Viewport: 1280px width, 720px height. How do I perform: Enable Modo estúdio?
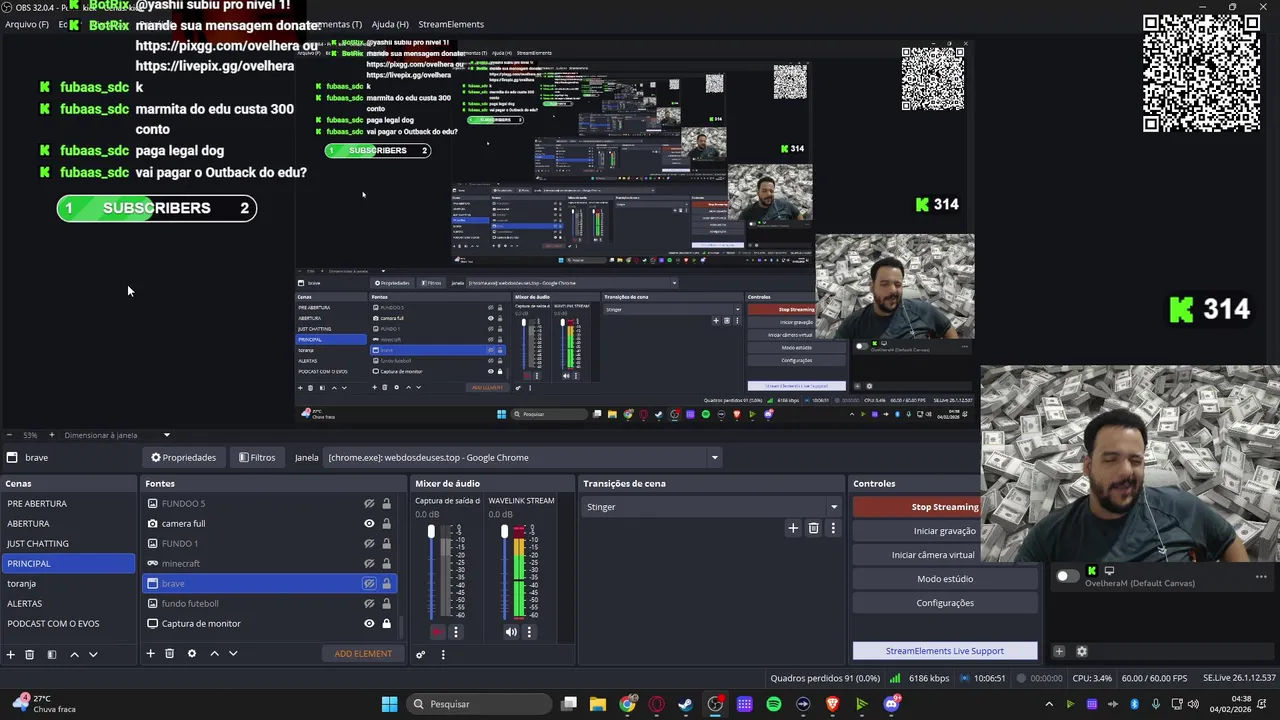click(945, 579)
